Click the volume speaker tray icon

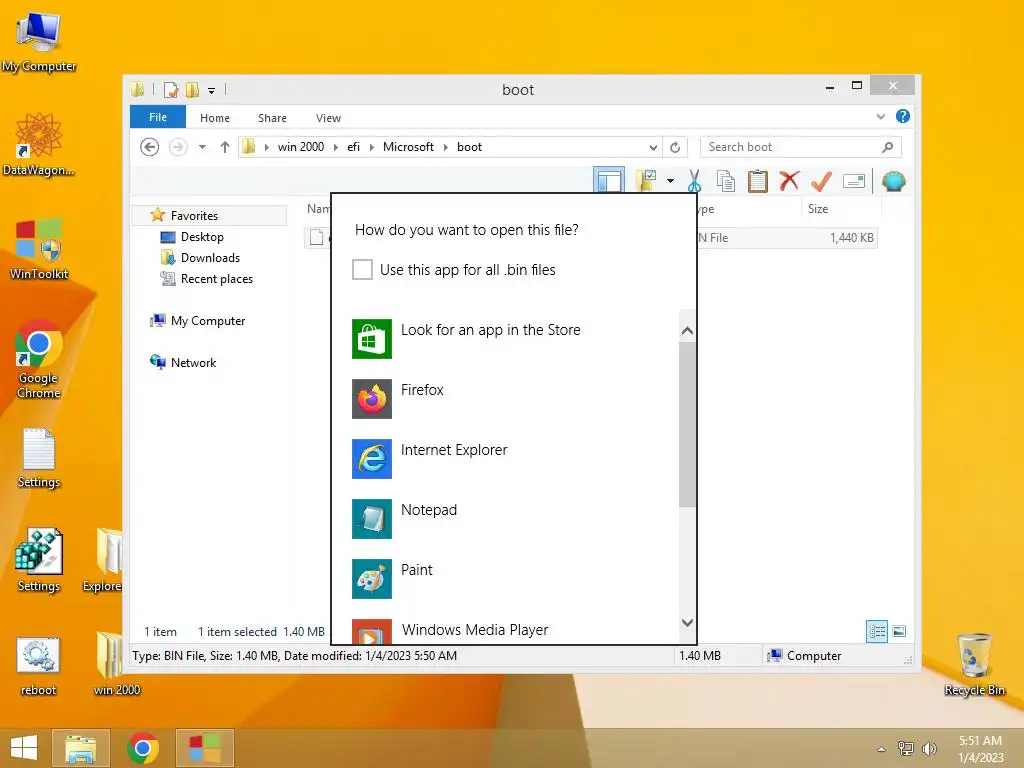(929, 749)
